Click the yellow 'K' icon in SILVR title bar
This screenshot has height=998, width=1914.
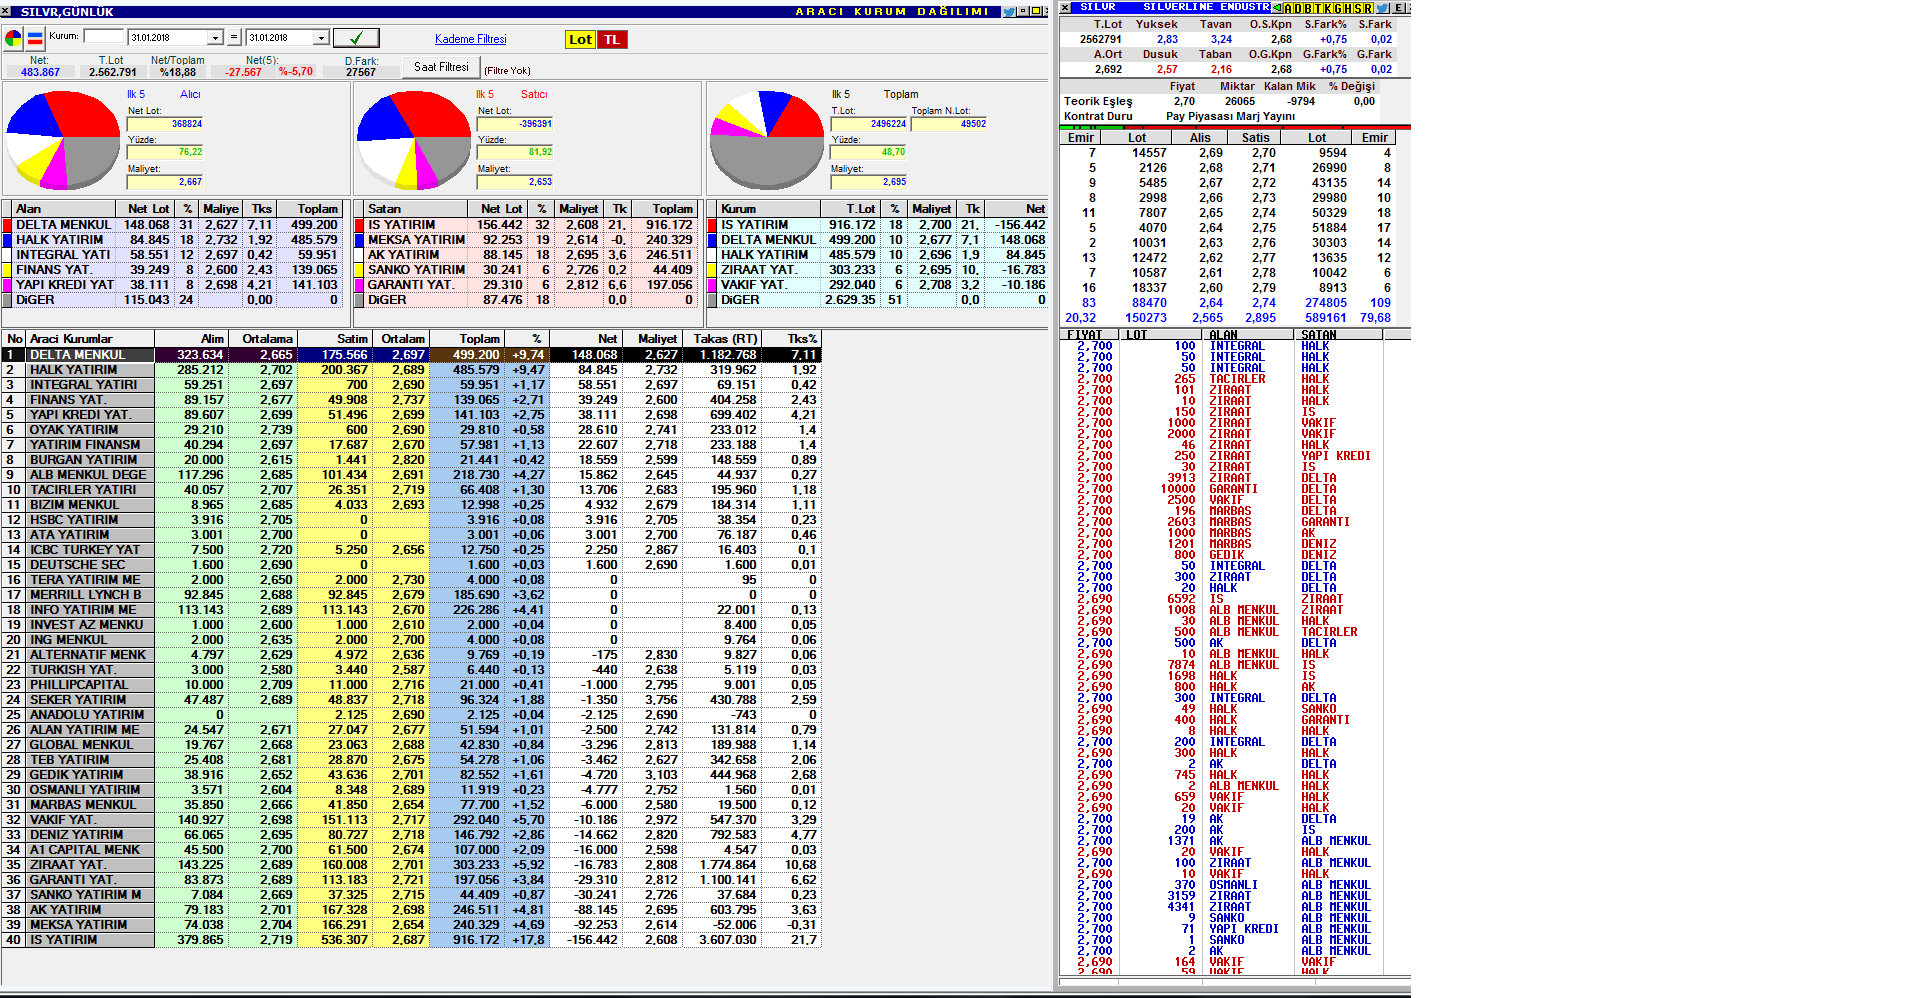1329,8
